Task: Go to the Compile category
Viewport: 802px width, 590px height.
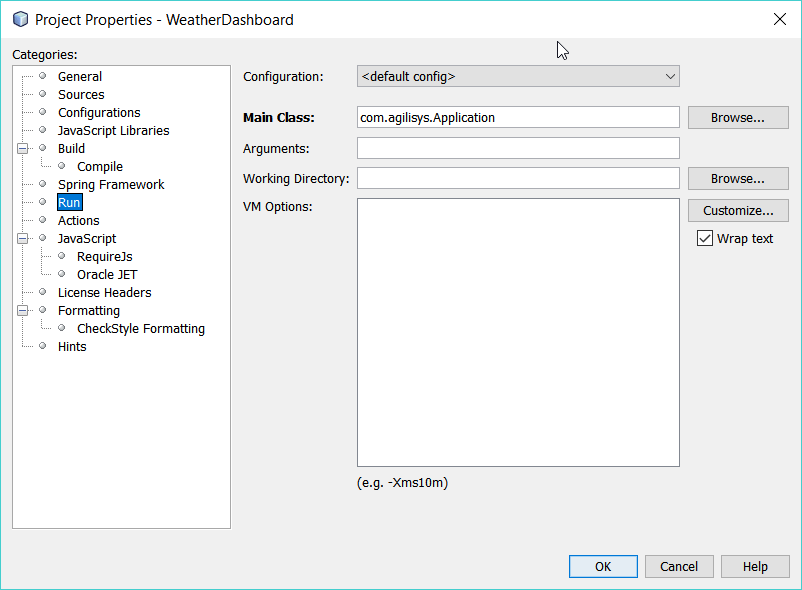Action: coord(100,167)
